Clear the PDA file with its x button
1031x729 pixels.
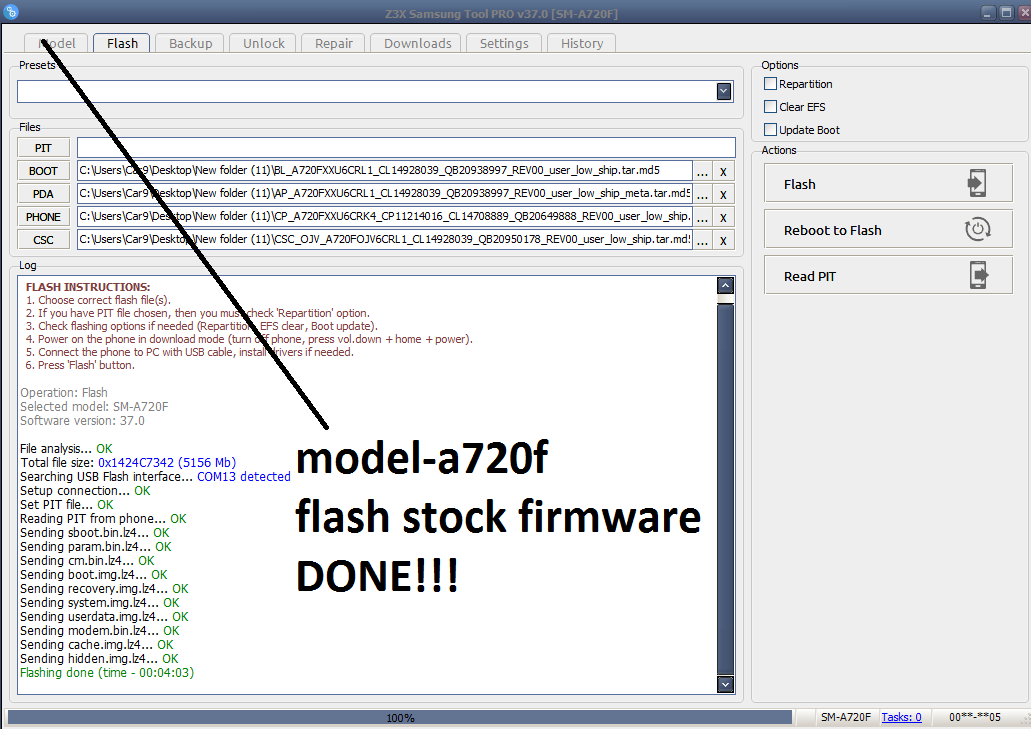pos(723,195)
